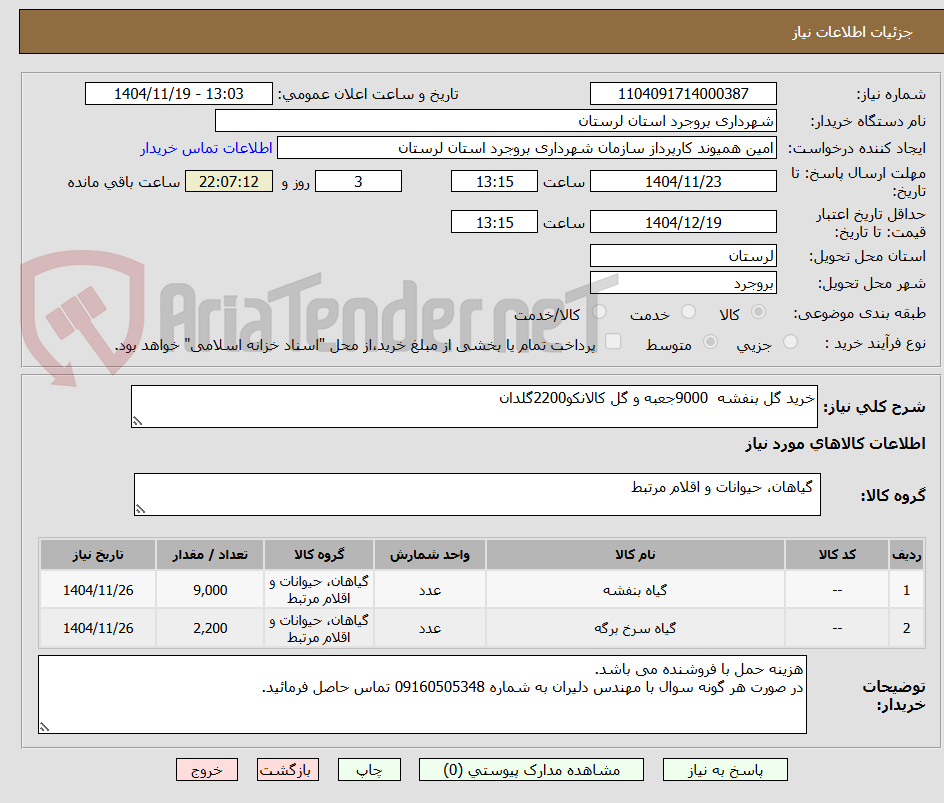Screen dimensions: 944x803
Task: Click the واحد شمارش column header
Action: point(430,554)
